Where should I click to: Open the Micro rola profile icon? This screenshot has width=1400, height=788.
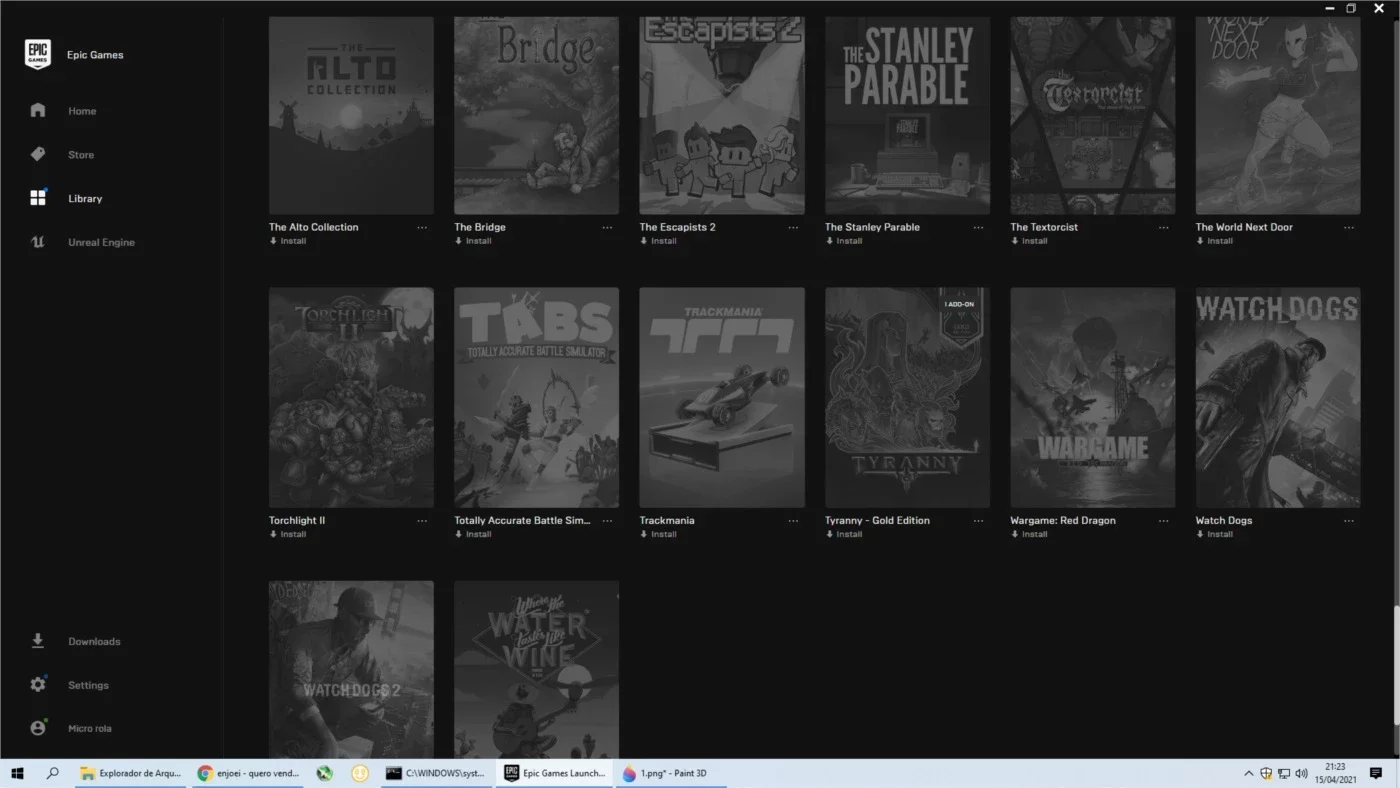coord(38,728)
